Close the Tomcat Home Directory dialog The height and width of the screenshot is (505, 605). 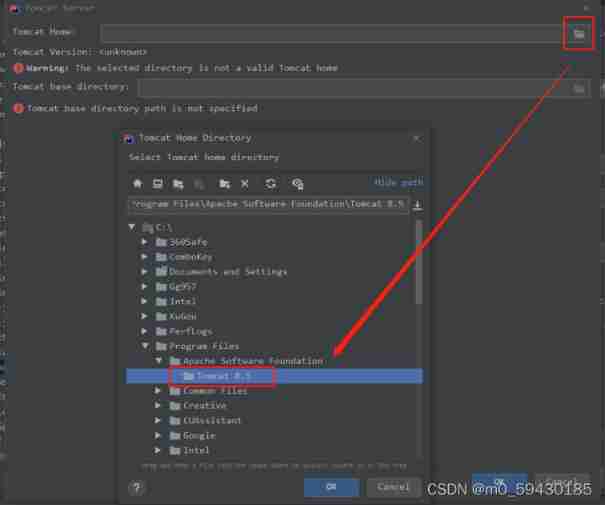point(416,138)
